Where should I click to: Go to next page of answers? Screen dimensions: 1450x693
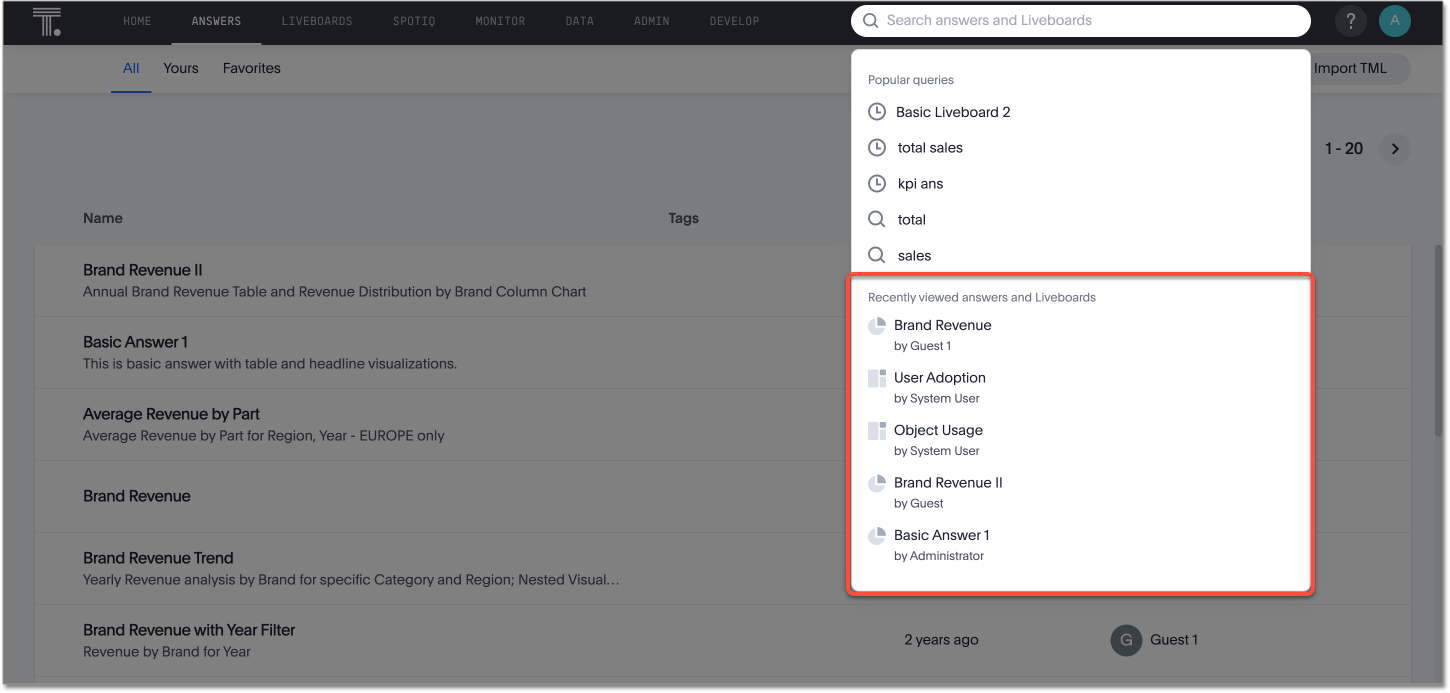(x=1395, y=149)
